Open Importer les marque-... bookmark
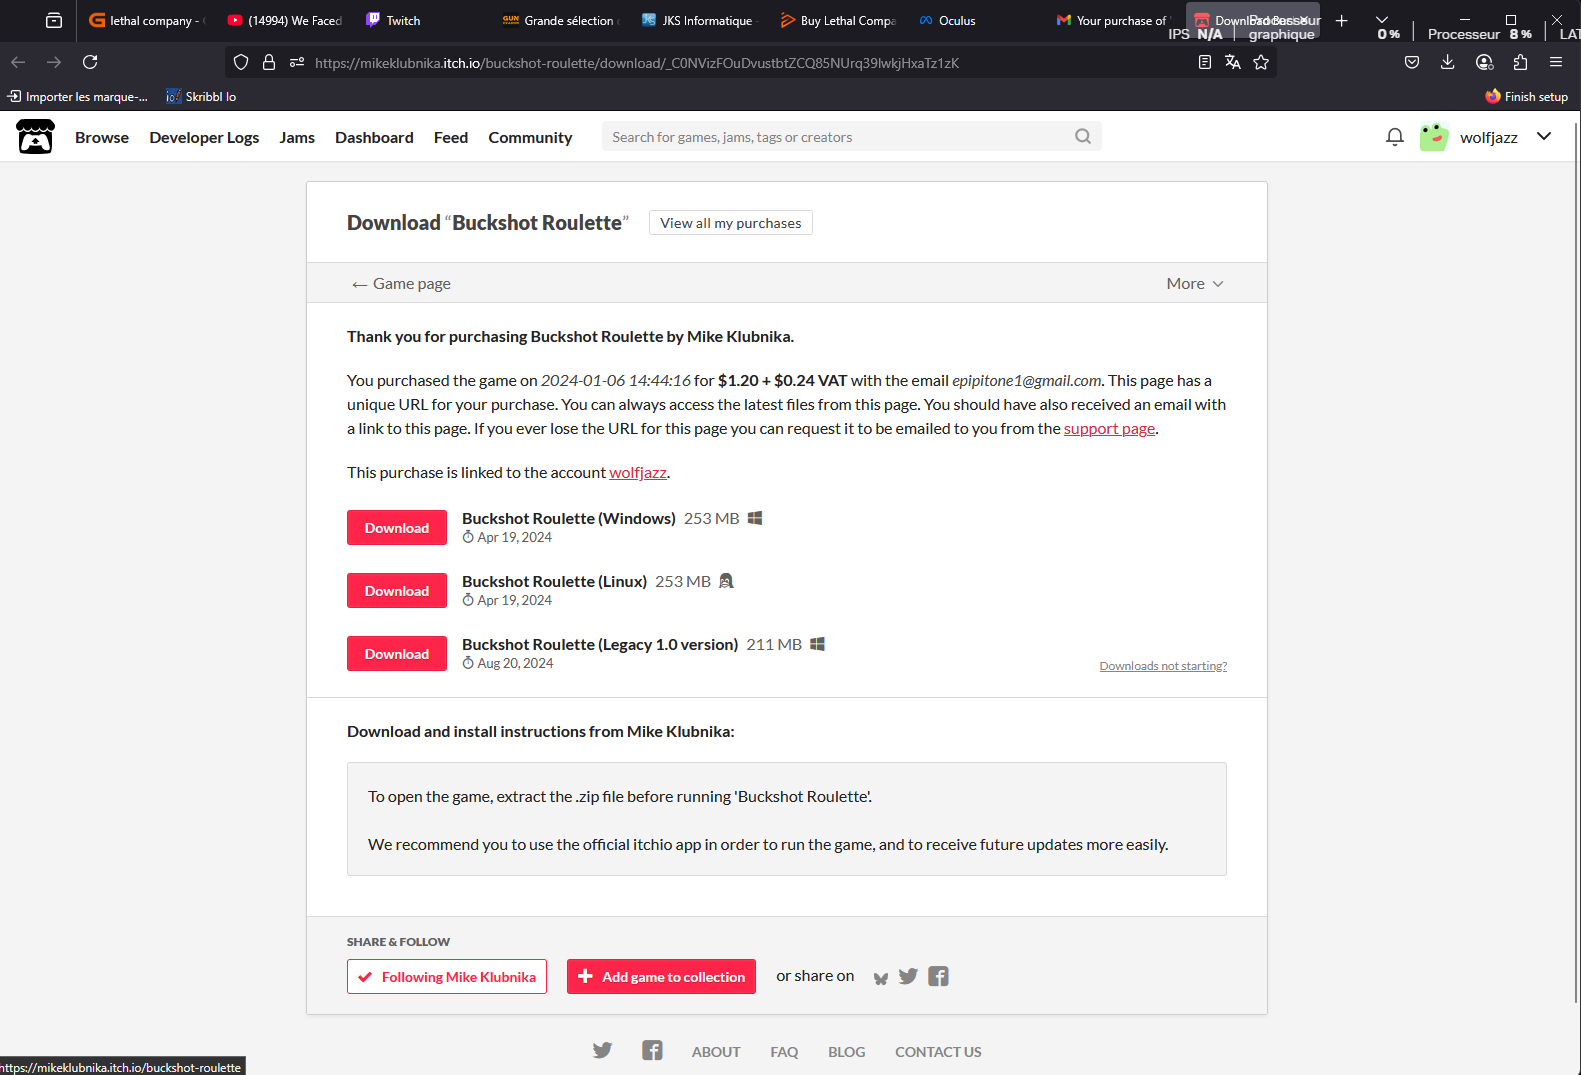1581x1075 pixels. (78, 97)
